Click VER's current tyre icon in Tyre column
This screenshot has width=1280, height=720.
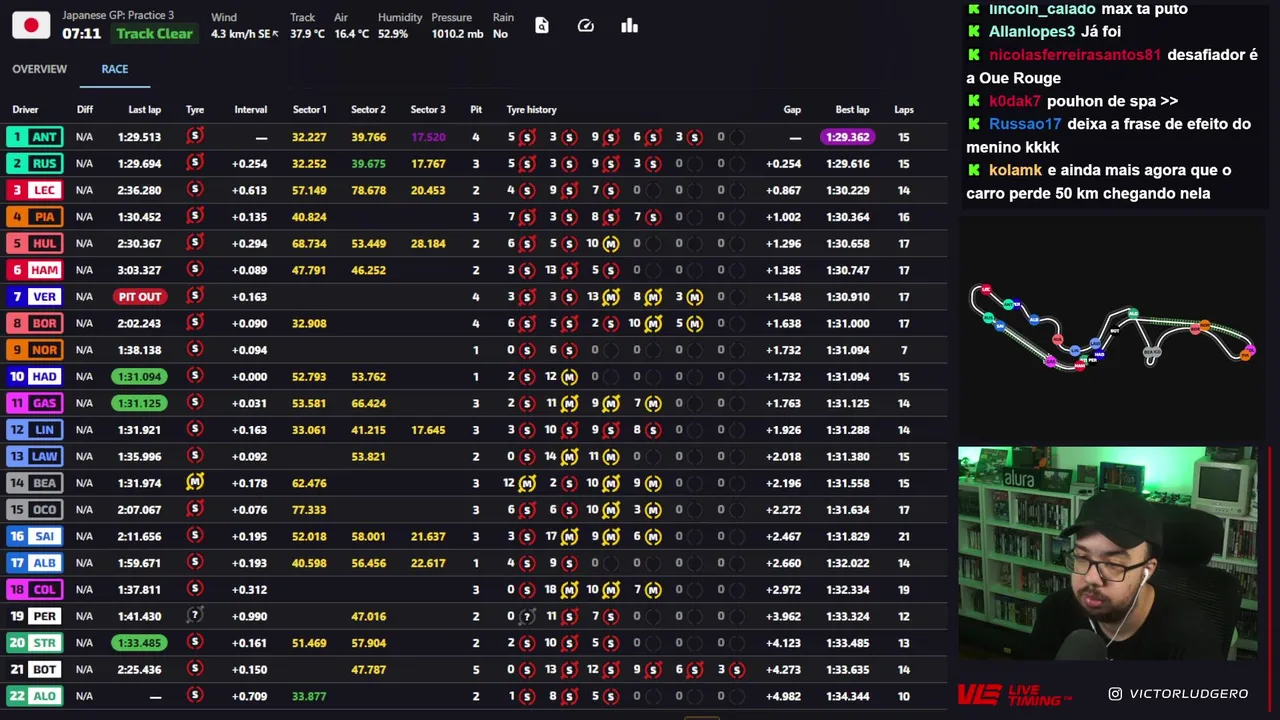pos(195,296)
